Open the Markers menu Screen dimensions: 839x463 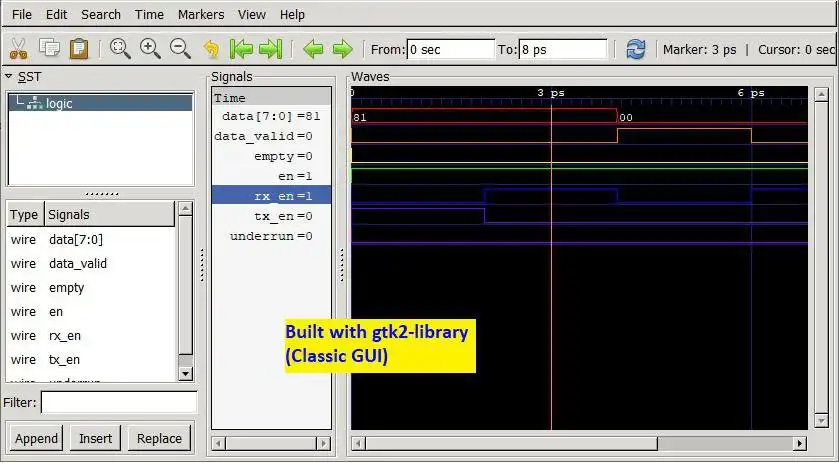click(201, 14)
